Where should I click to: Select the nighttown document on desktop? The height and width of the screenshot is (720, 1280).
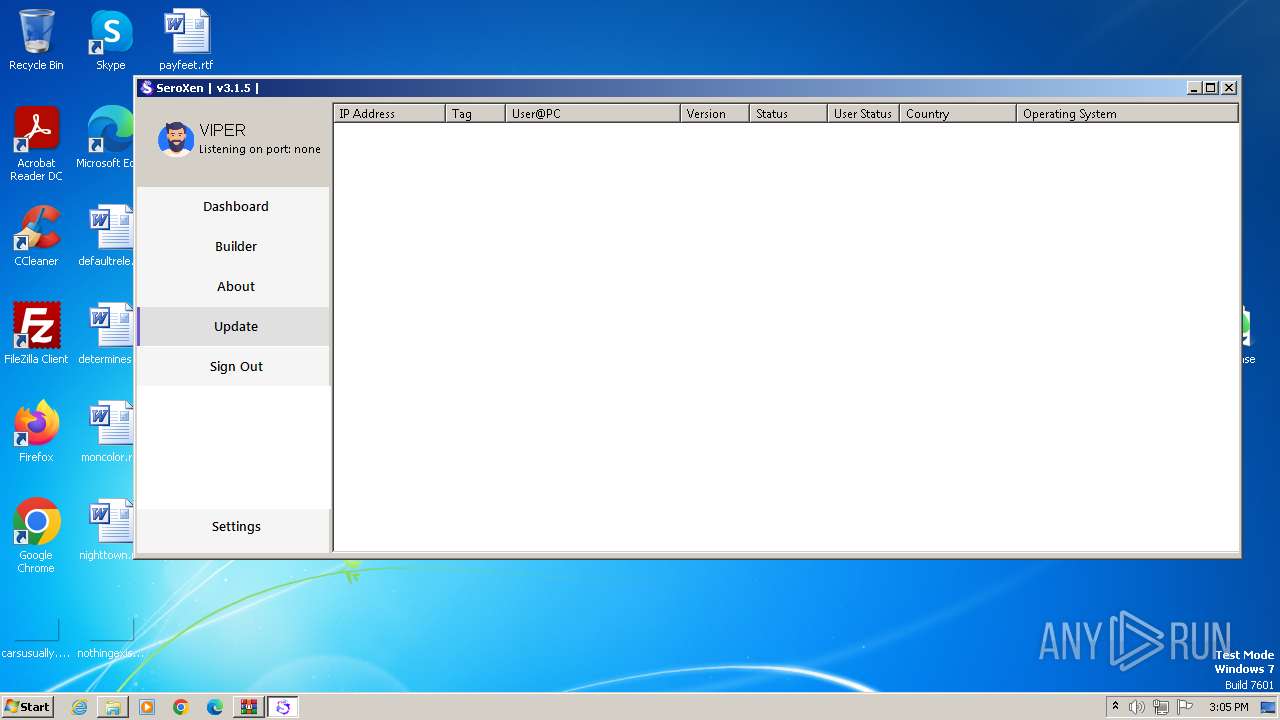[x=108, y=530]
